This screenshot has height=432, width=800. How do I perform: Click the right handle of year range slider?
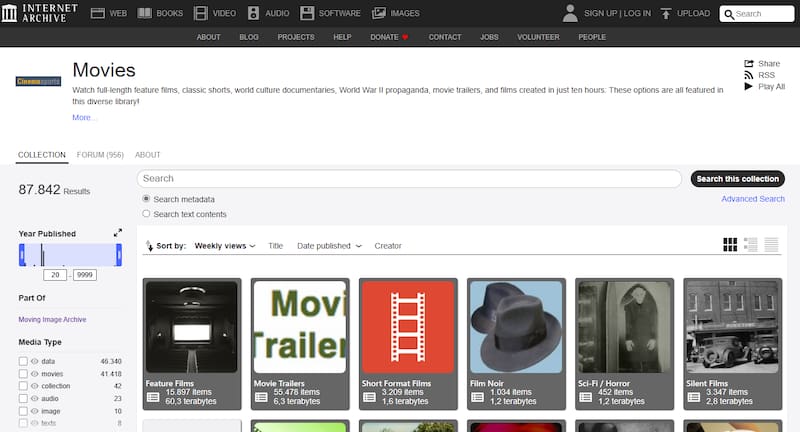tap(119, 255)
